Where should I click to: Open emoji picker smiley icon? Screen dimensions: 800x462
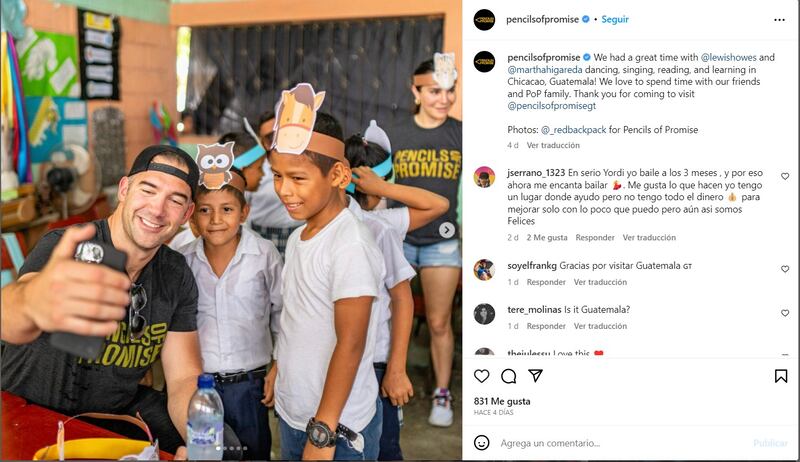coord(481,443)
